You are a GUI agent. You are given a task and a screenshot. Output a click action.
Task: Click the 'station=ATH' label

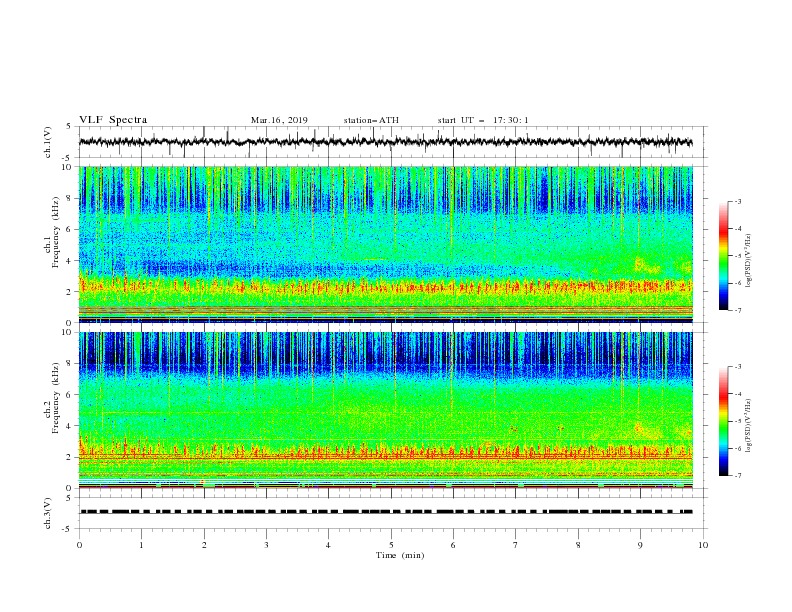click(371, 120)
